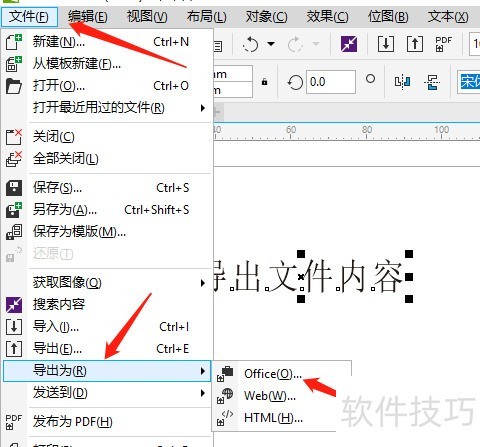
Task: Open the 文件(F) menu
Action: [29, 17]
